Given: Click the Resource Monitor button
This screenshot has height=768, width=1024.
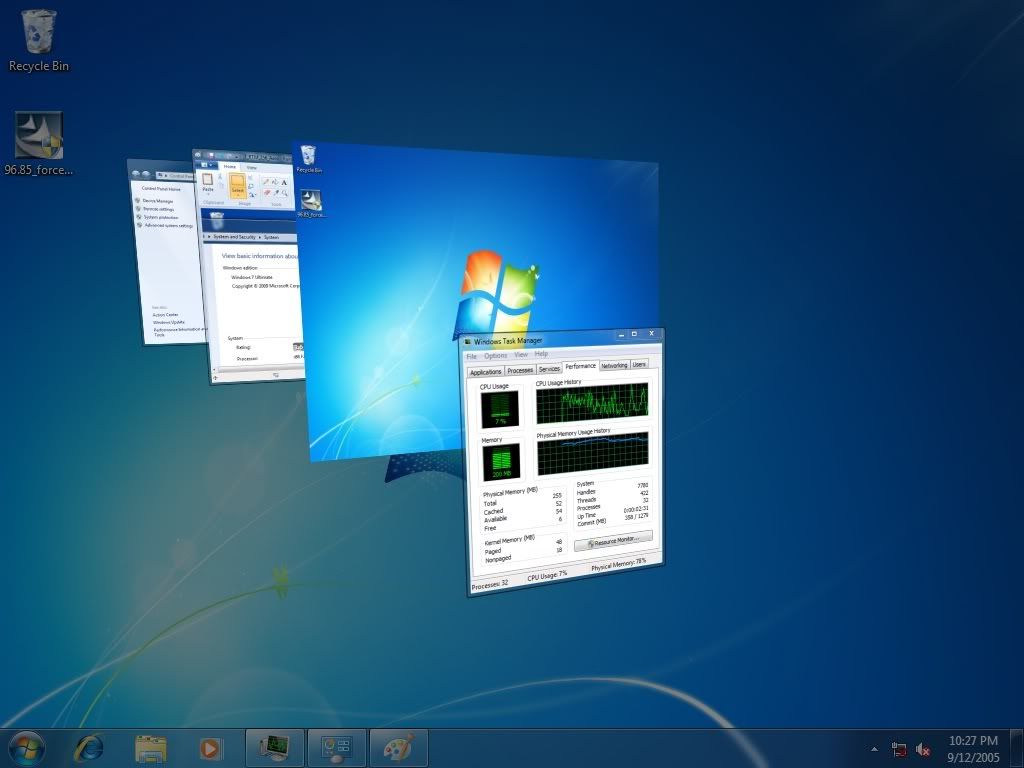Looking at the screenshot, I should click(x=613, y=540).
